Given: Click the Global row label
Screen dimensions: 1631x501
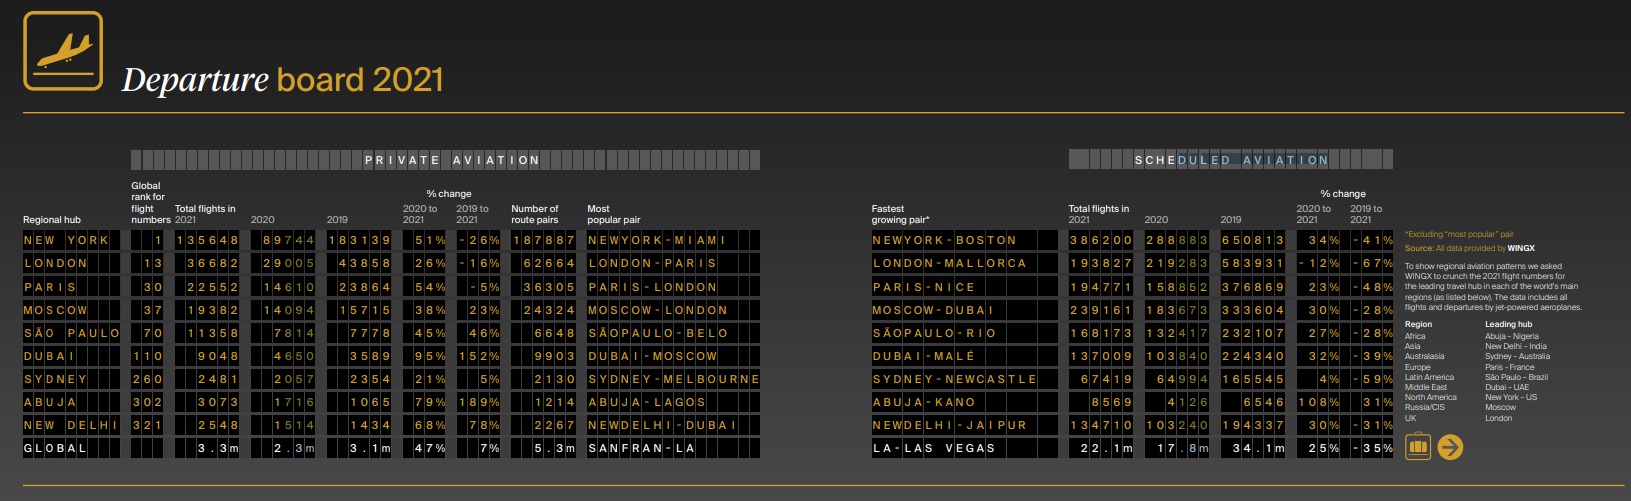Looking at the screenshot, I should 56,449.
